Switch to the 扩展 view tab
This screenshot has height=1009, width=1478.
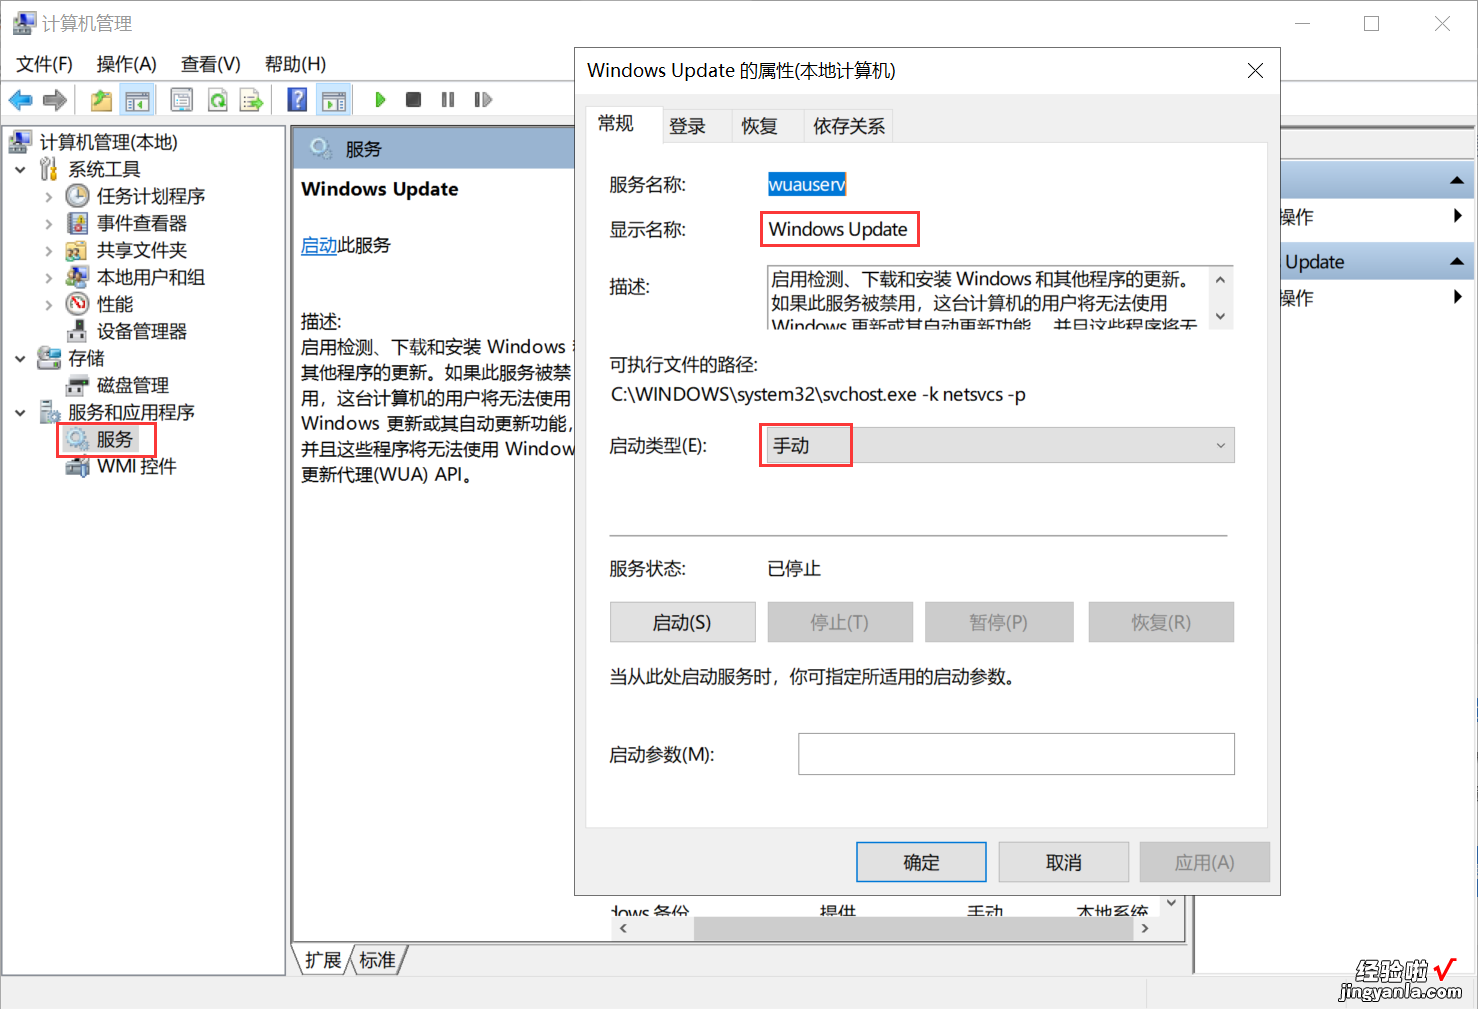pyautogui.click(x=323, y=960)
